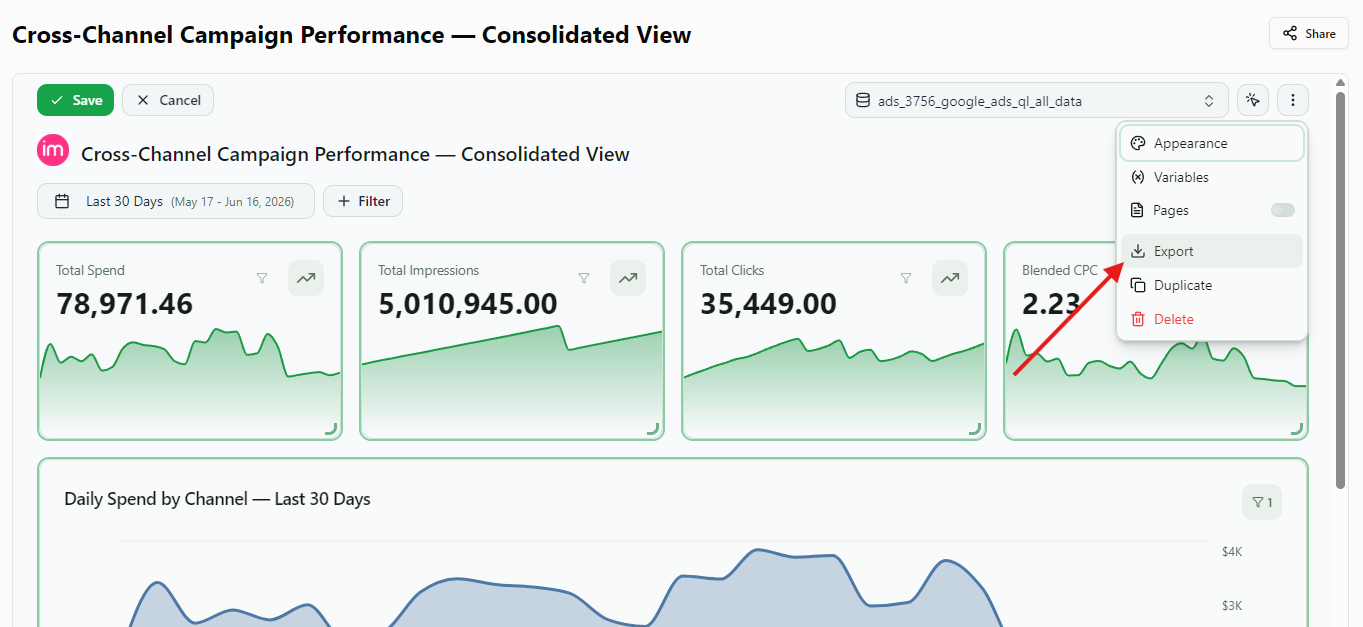
Task: Toggle the Pages switch
Action: click(1282, 210)
